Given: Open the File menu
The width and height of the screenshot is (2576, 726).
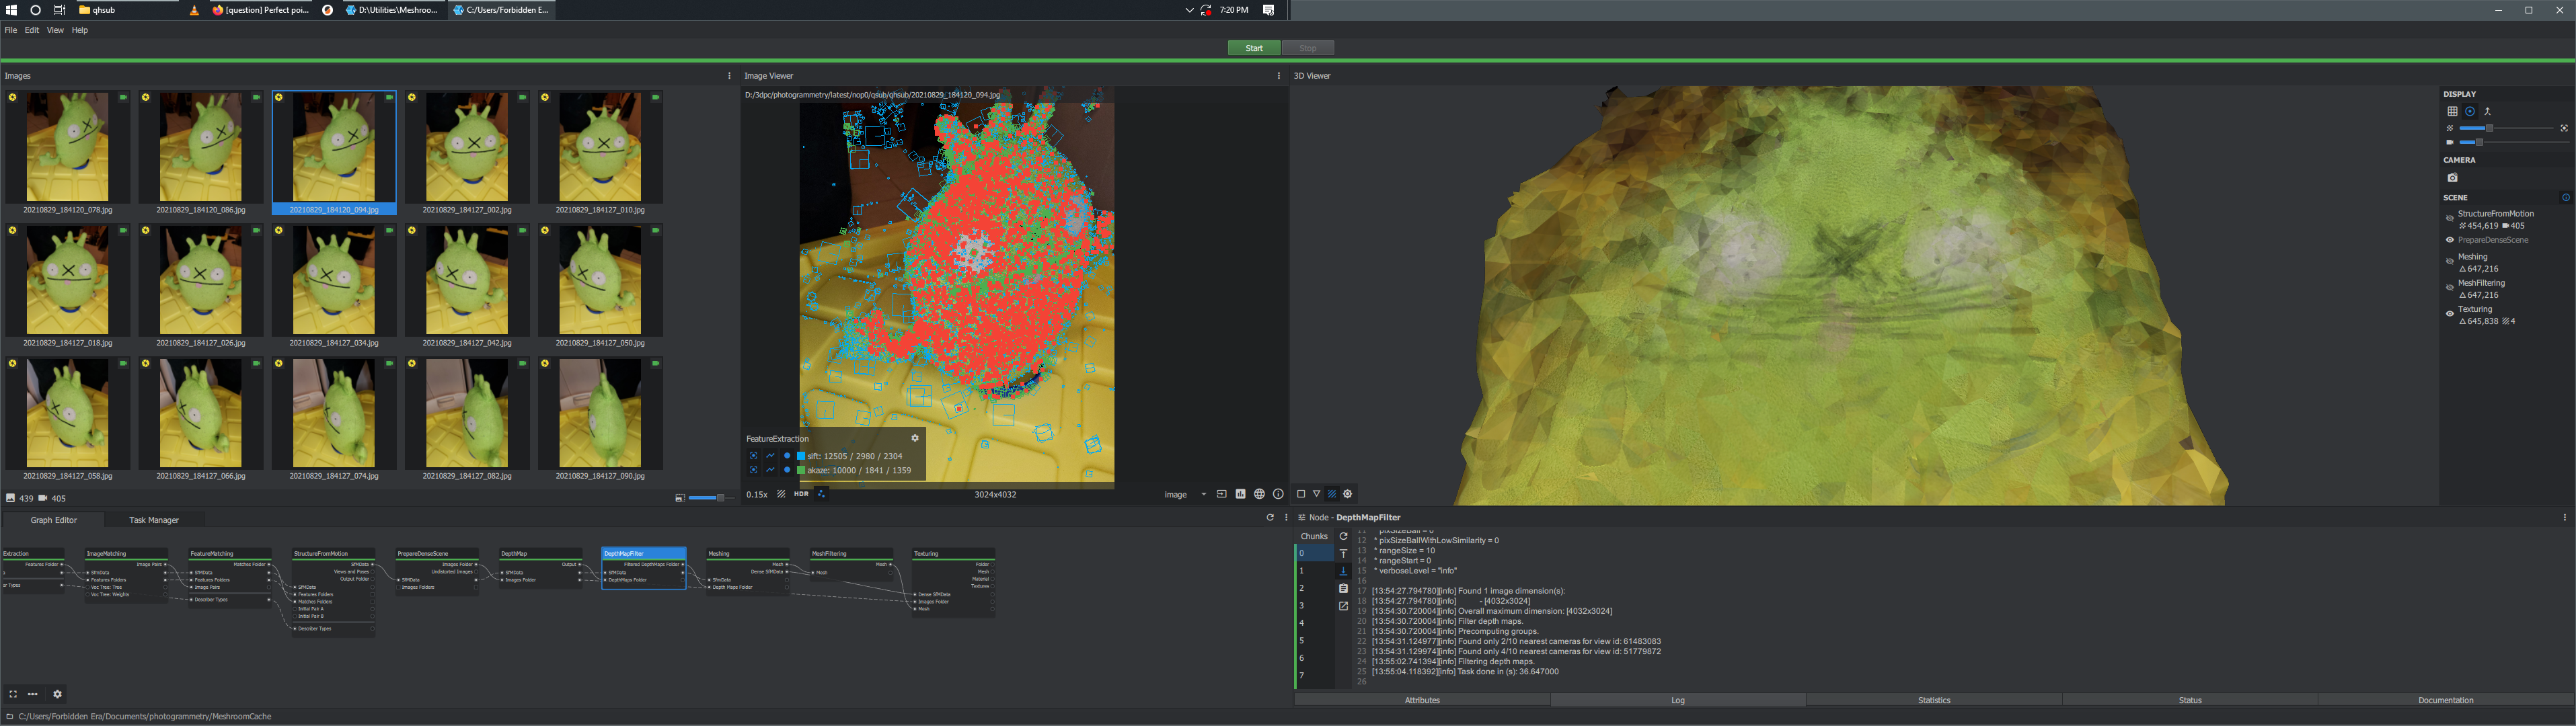Looking at the screenshot, I should tap(11, 30).
